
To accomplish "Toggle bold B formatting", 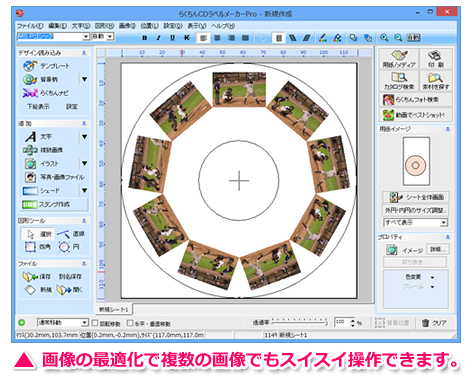I will tap(144, 38).
